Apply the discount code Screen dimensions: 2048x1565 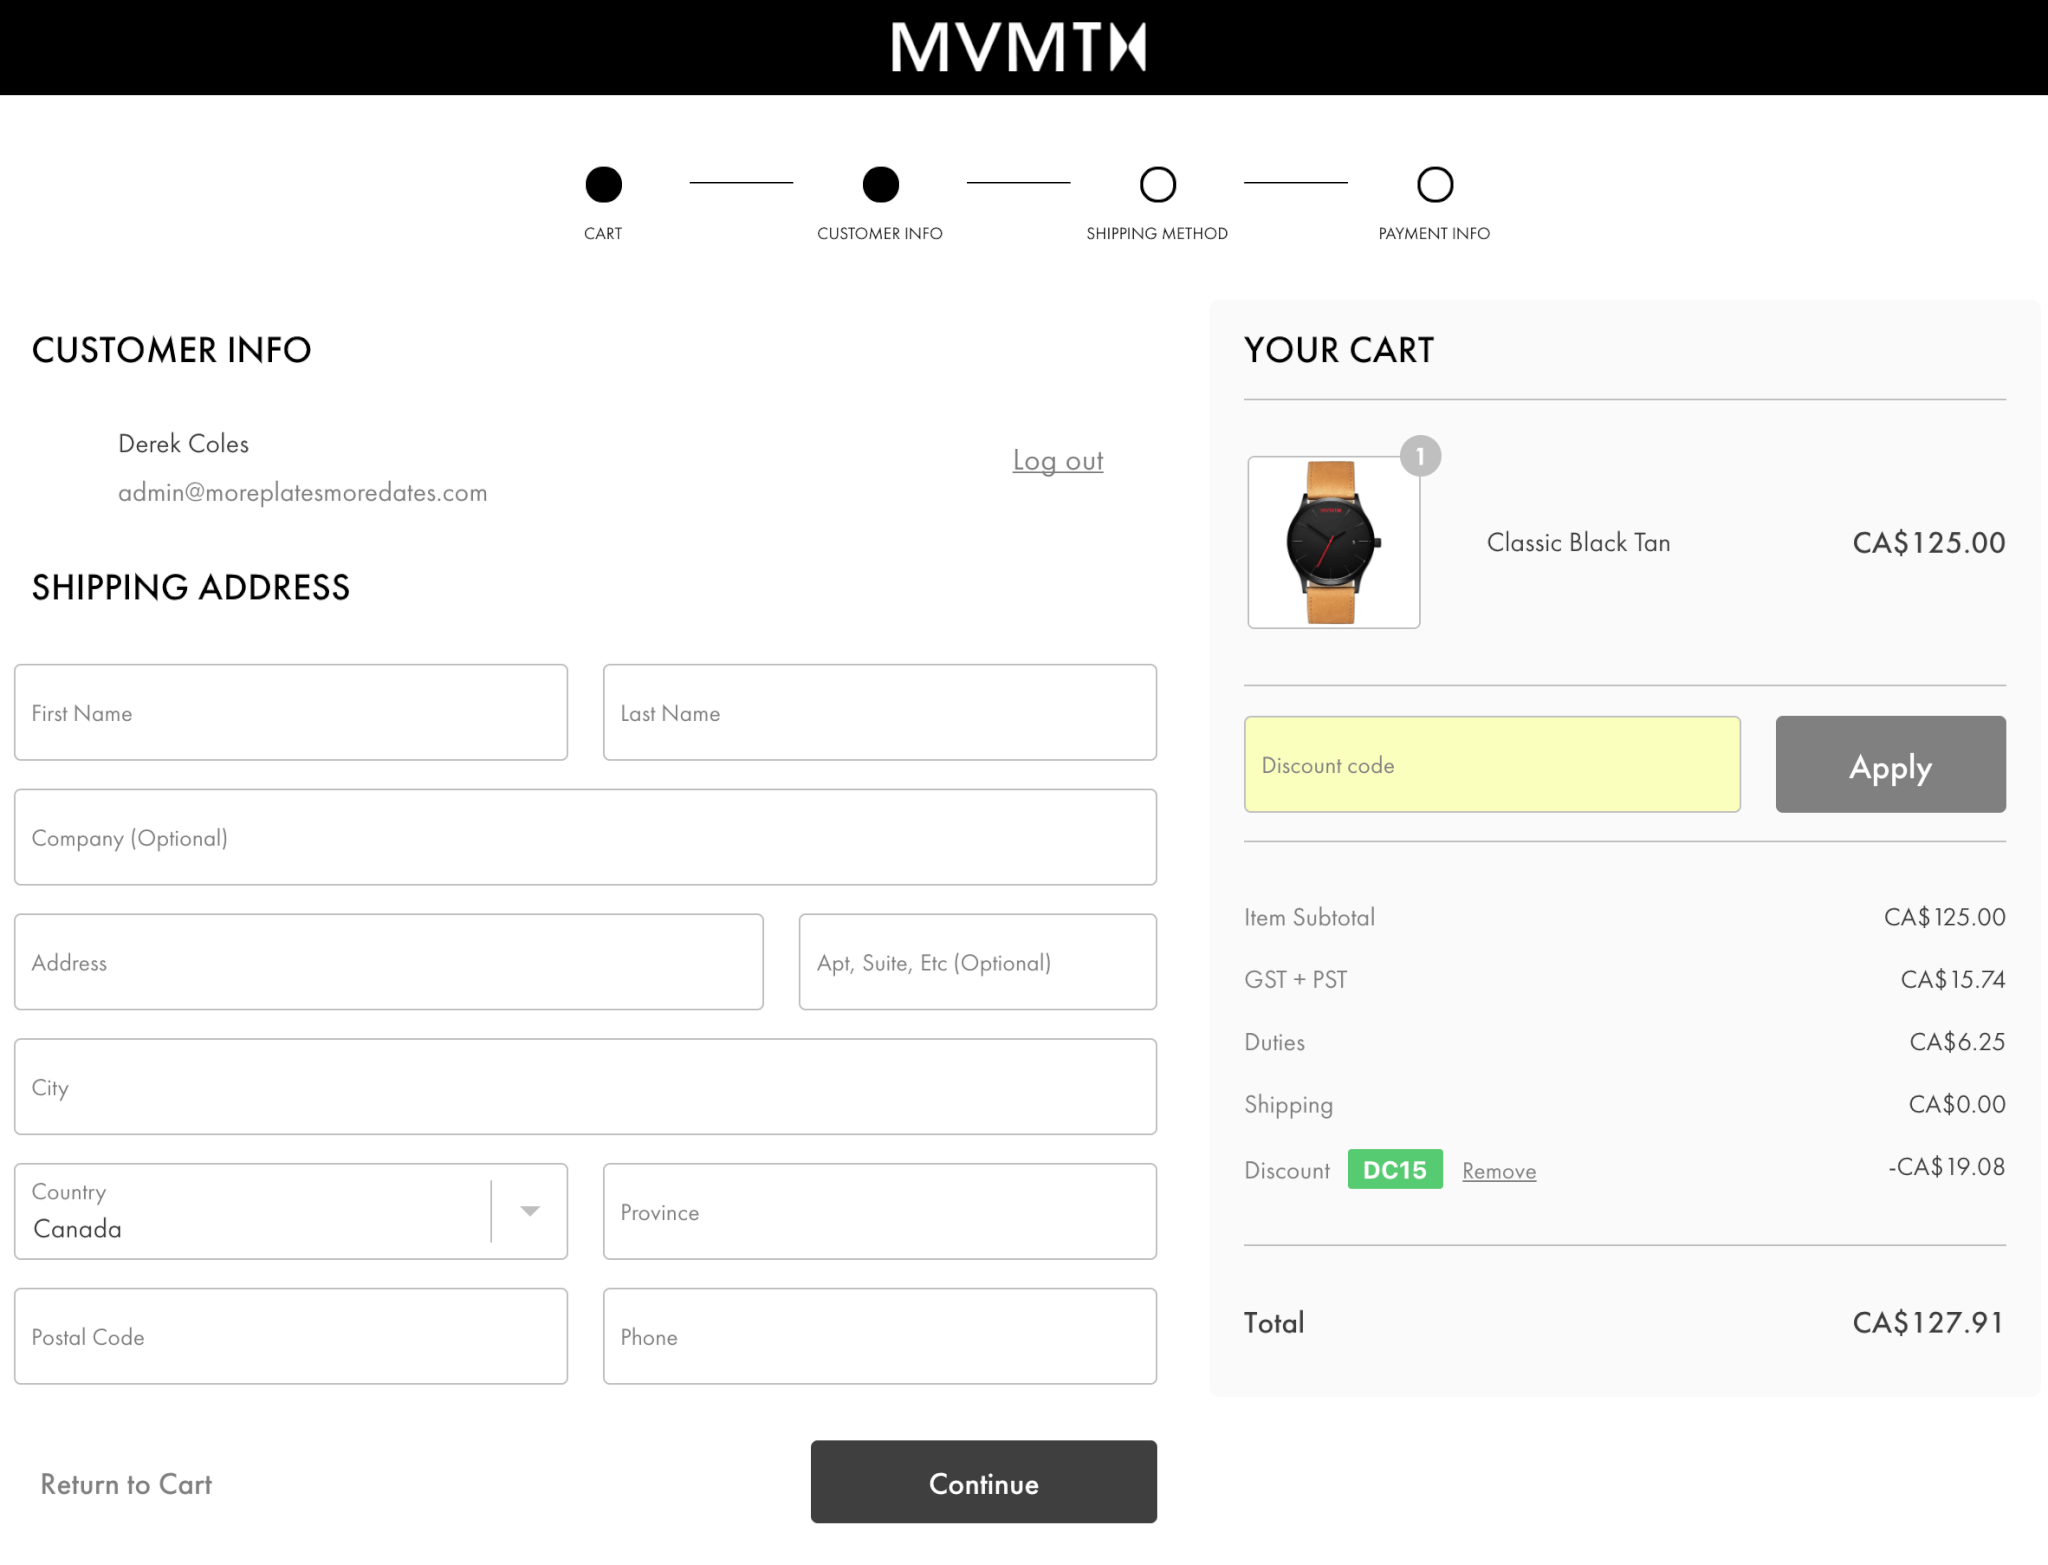coord(1890,764)
